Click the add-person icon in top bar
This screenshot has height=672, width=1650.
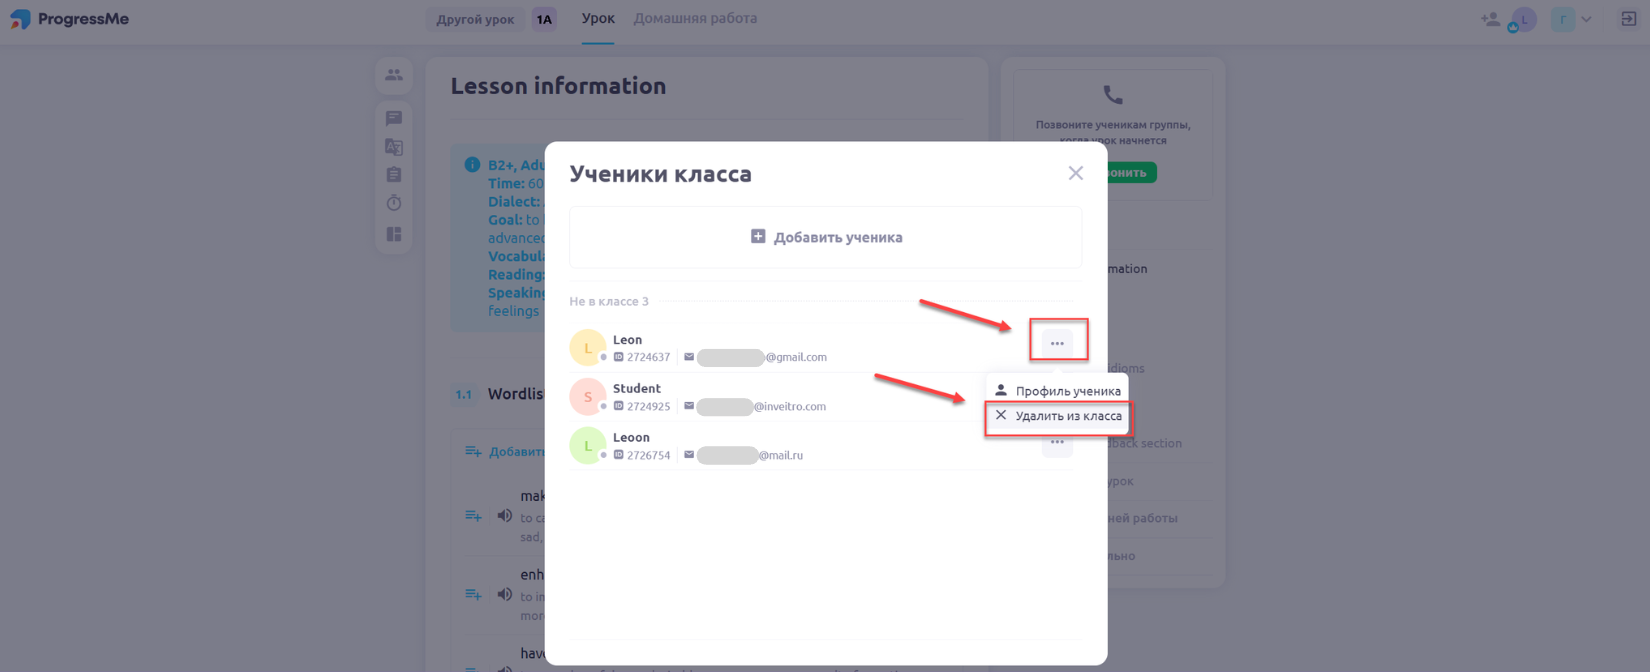pyautogui.click(x=1490, y=19)
